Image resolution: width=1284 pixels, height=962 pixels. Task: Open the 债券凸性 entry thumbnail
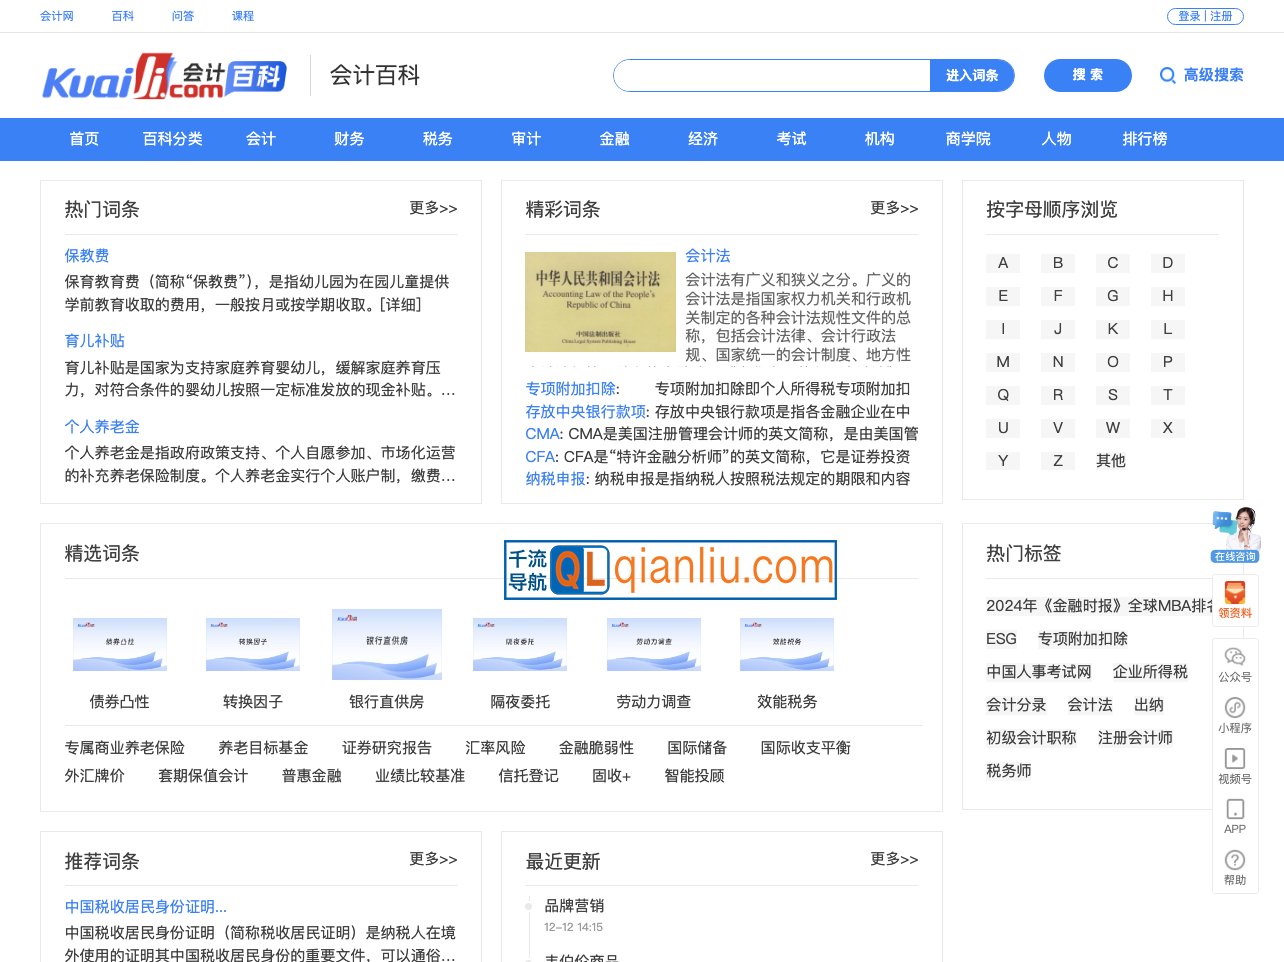click(x=119, y=645)
